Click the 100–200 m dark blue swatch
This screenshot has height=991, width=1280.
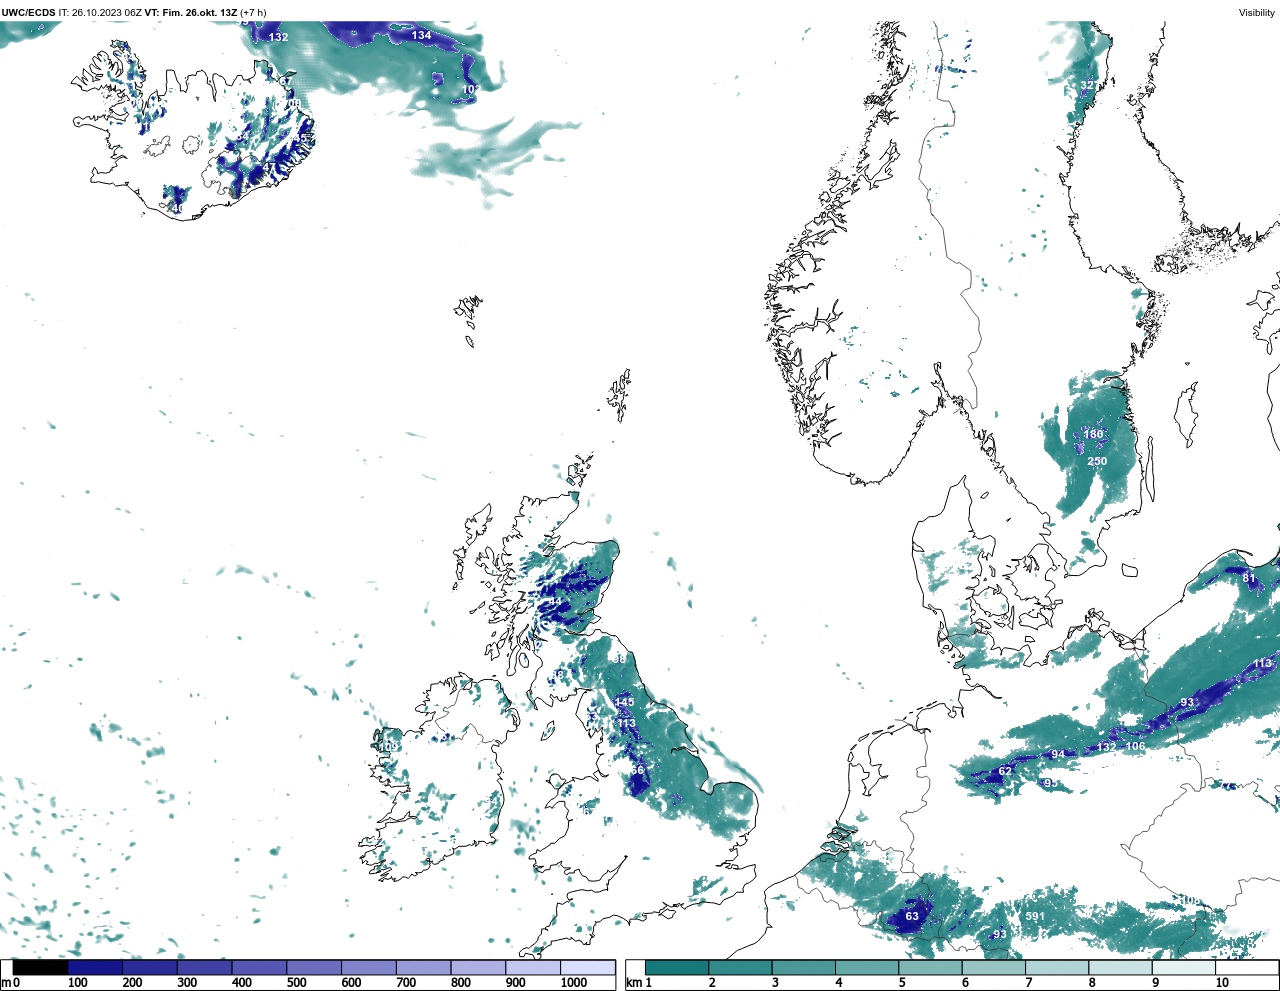[x=95, y=967]
